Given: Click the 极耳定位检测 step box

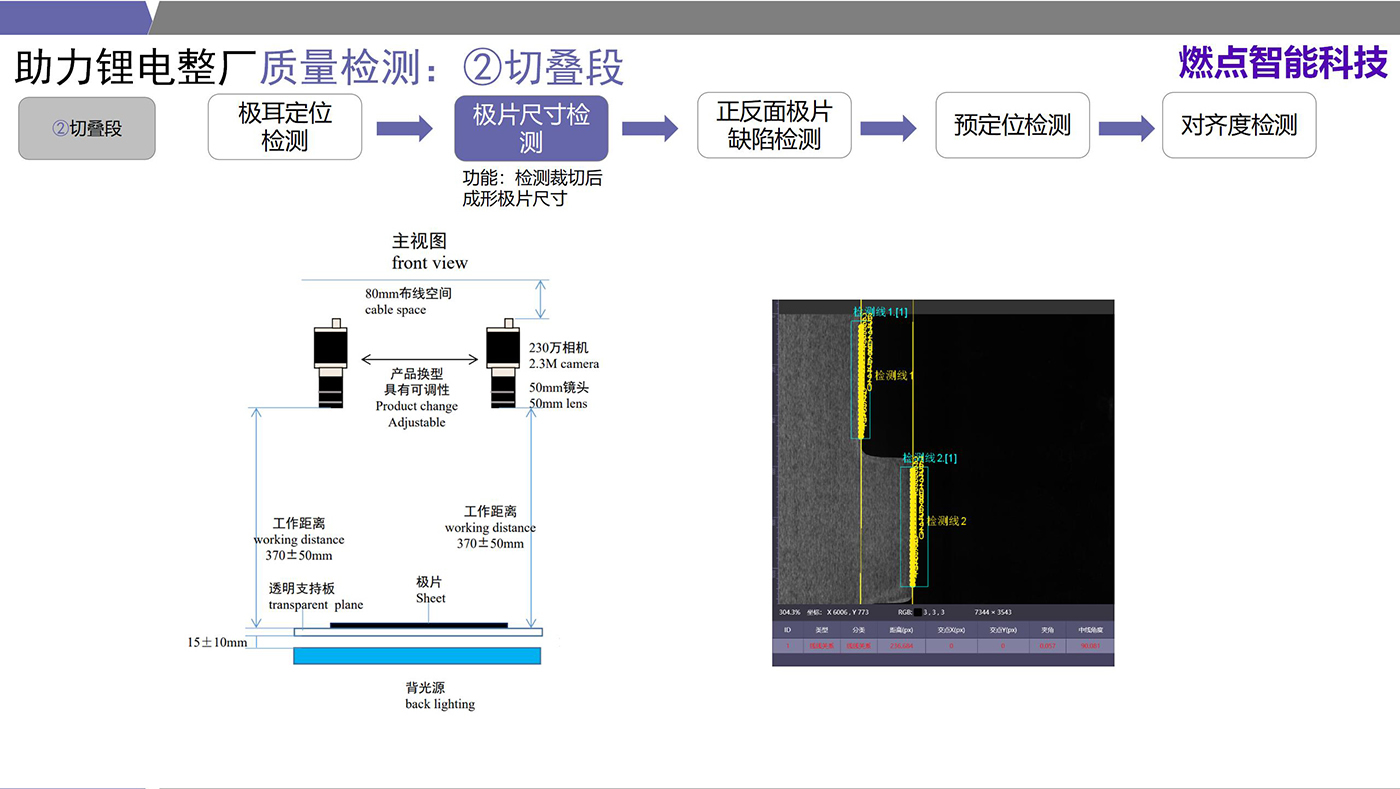Looking at the screenshot, I should tap(285, 127).
